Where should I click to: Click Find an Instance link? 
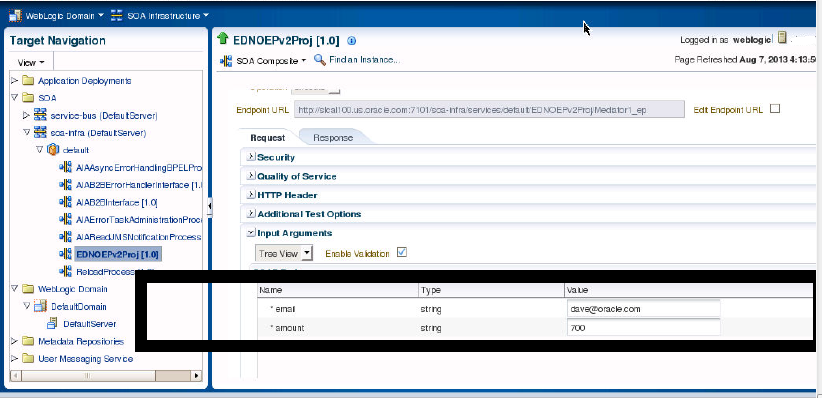click(365, 60)
